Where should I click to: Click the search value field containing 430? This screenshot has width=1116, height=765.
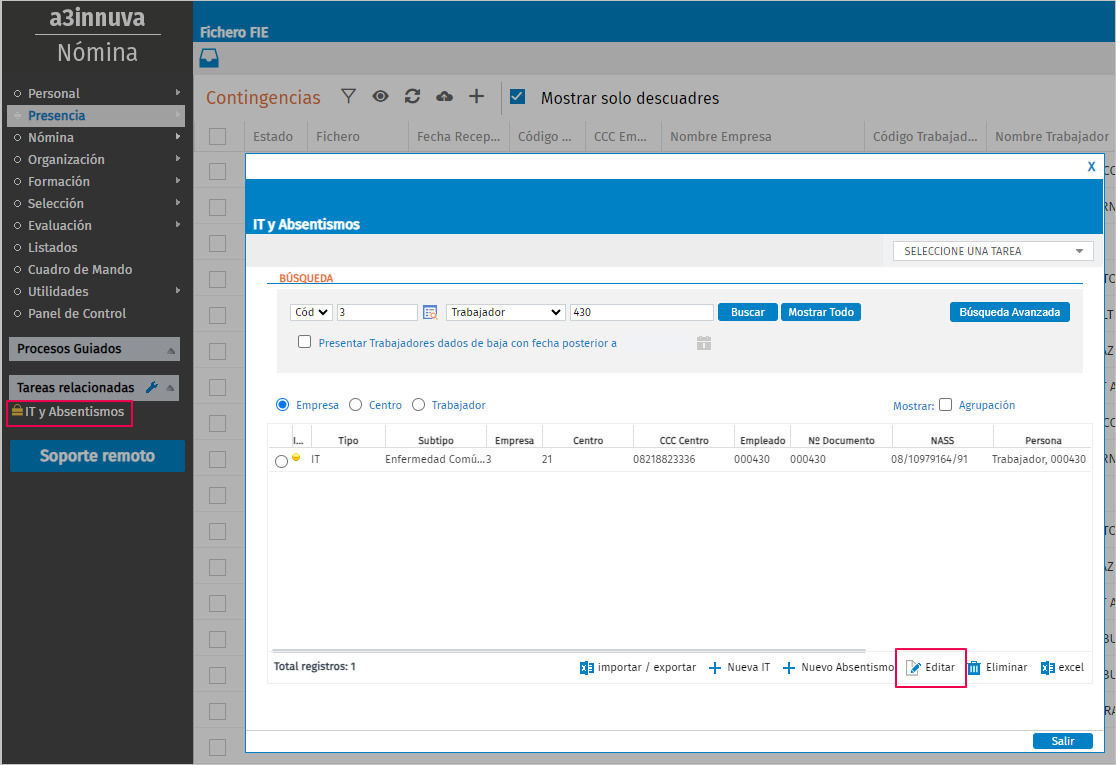point(641,312)
